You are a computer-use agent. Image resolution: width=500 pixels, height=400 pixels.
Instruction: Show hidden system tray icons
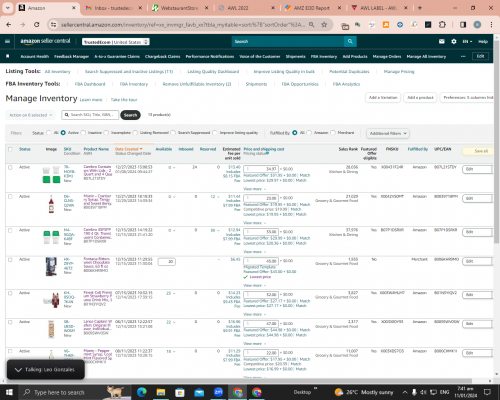click(405, 392)
